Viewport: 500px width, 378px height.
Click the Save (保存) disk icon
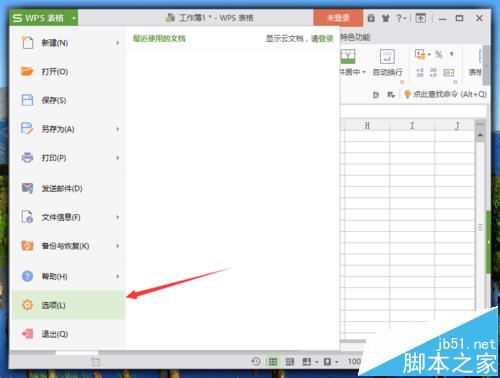click(x=27, y=100)
